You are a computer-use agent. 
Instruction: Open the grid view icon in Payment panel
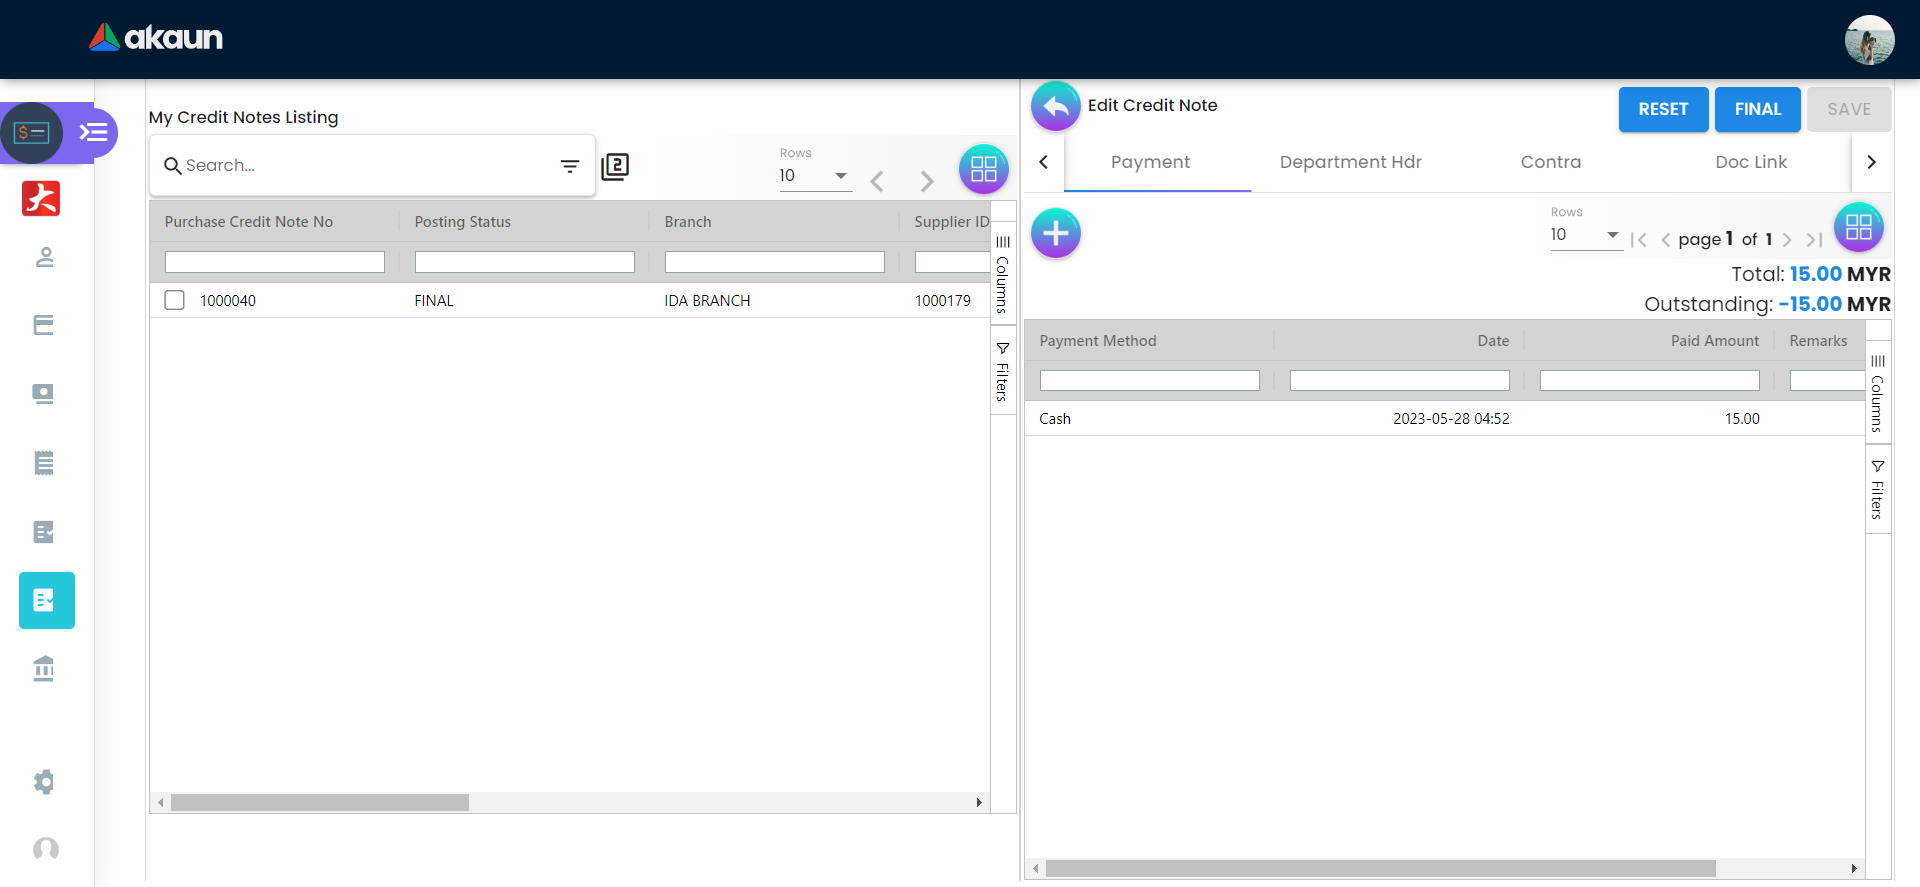coord(1858,227)
